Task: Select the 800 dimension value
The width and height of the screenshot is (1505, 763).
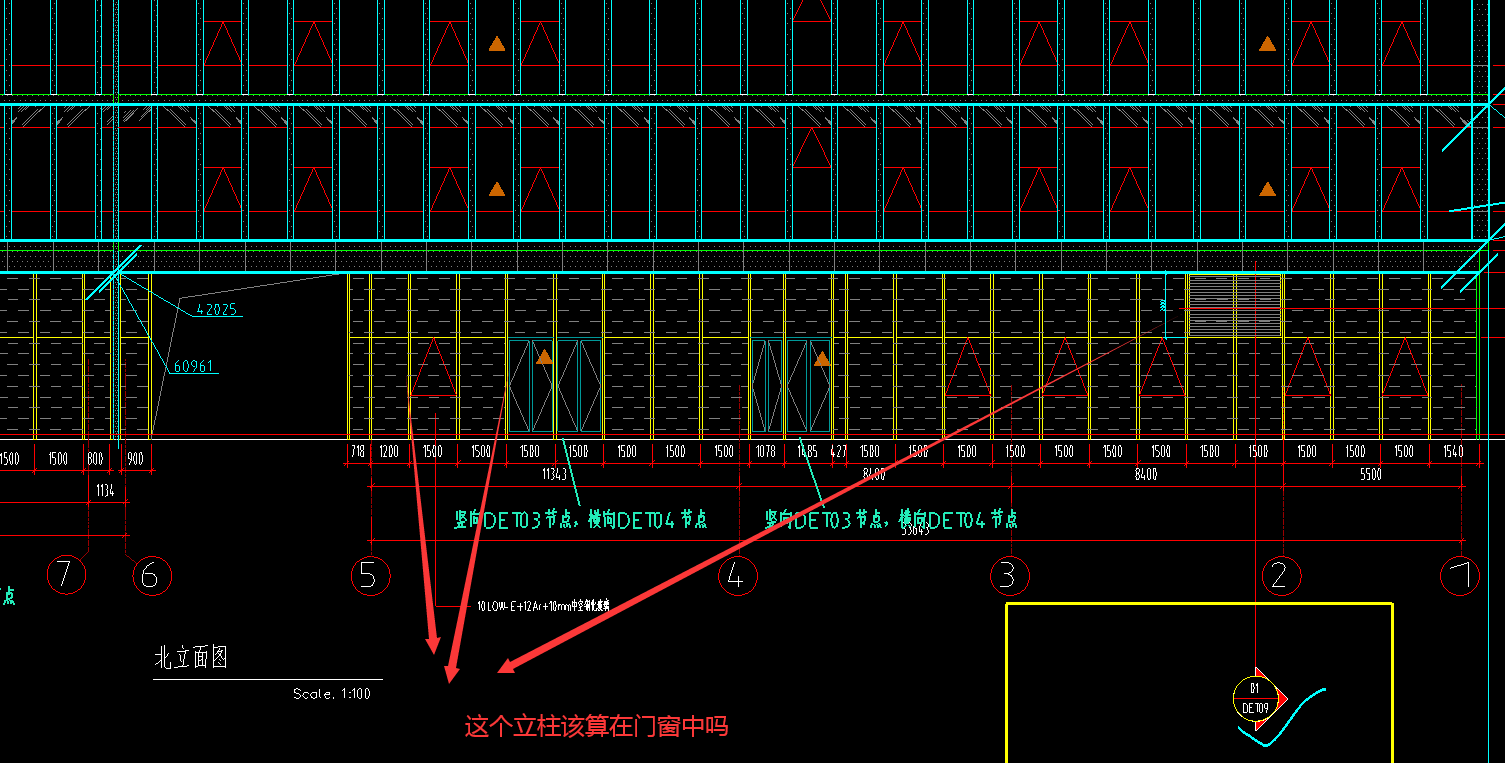Action: 95,459
